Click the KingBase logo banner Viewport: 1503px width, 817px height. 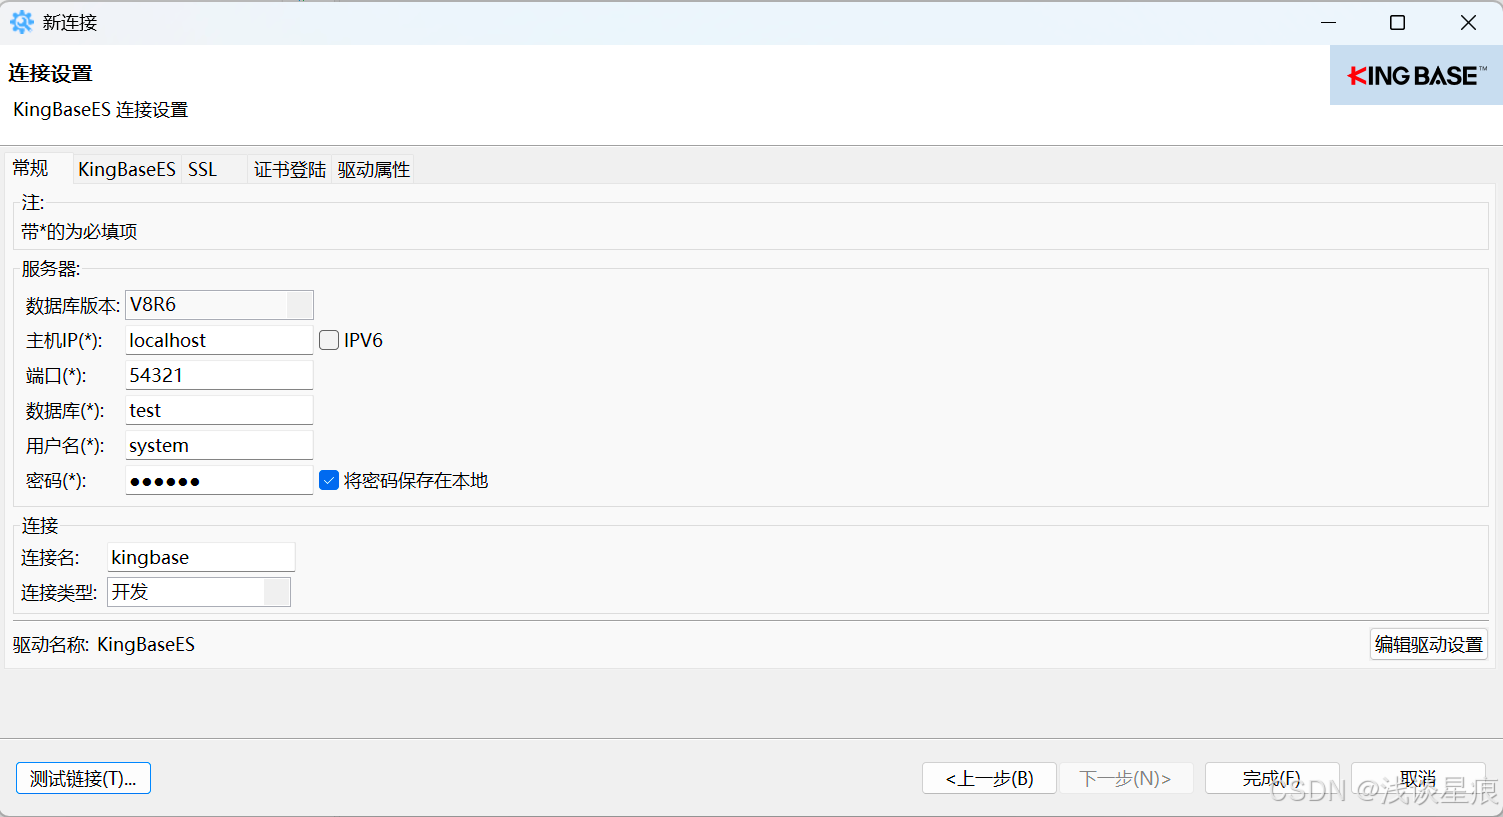coord(1416,75)
